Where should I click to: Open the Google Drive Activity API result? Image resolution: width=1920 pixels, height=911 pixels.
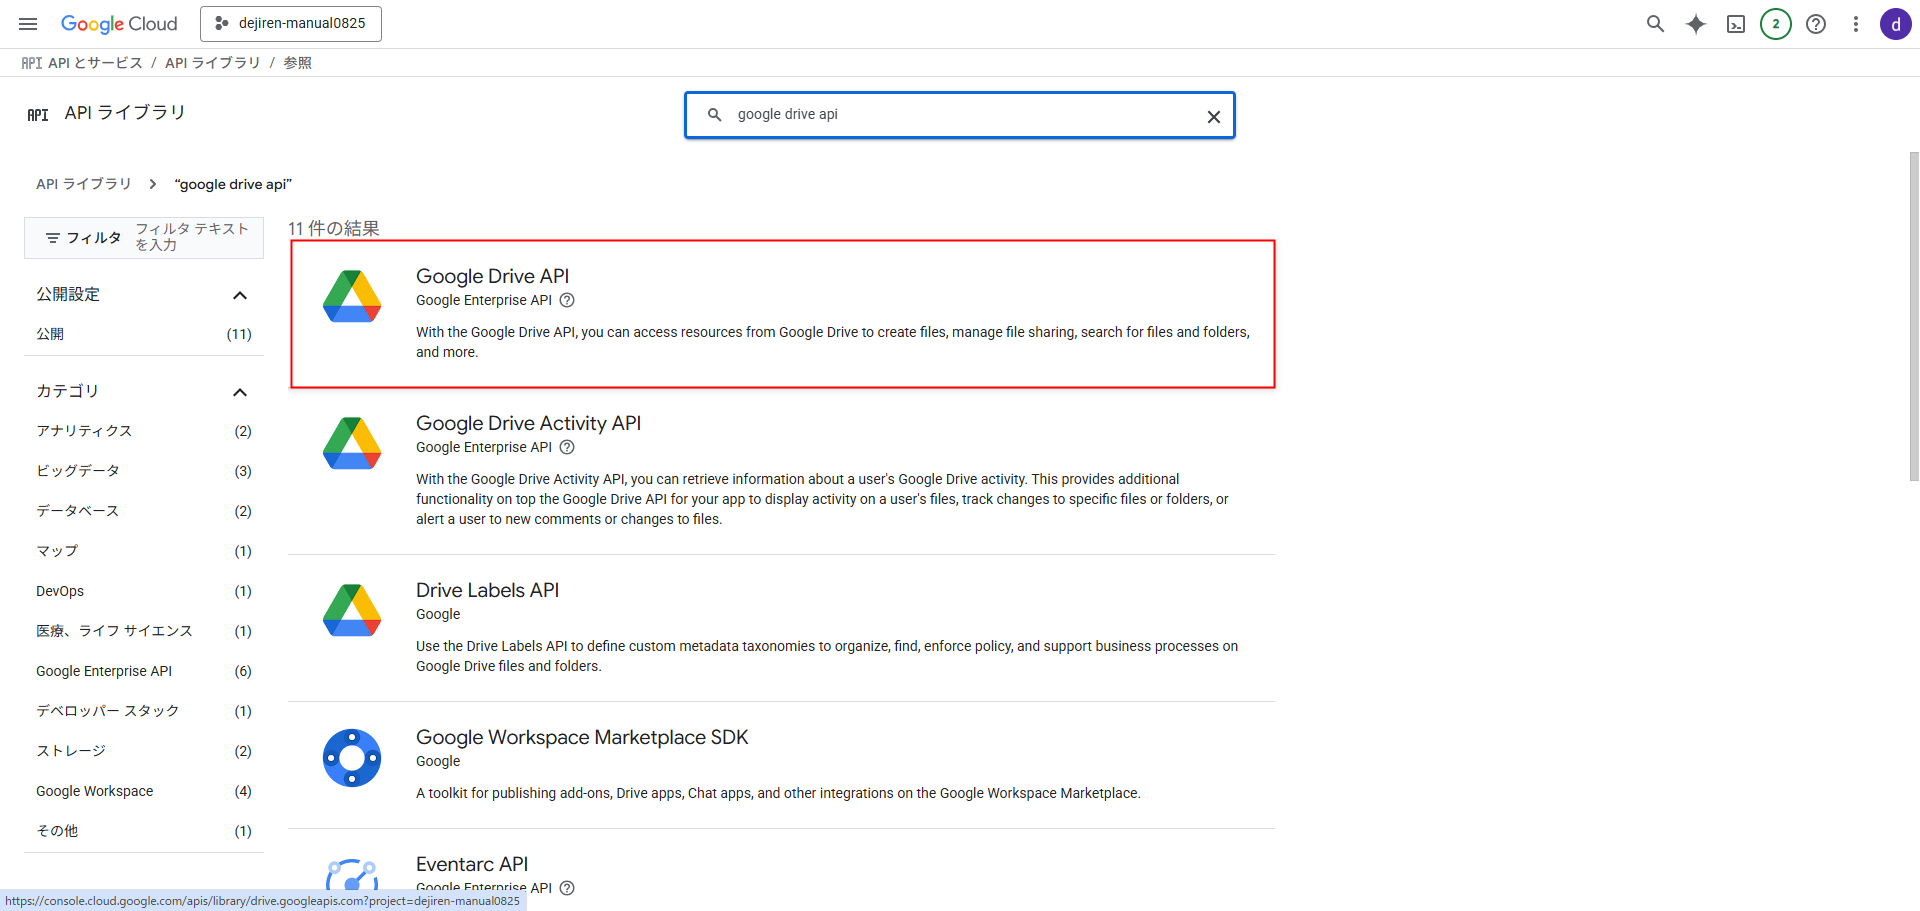528,423
